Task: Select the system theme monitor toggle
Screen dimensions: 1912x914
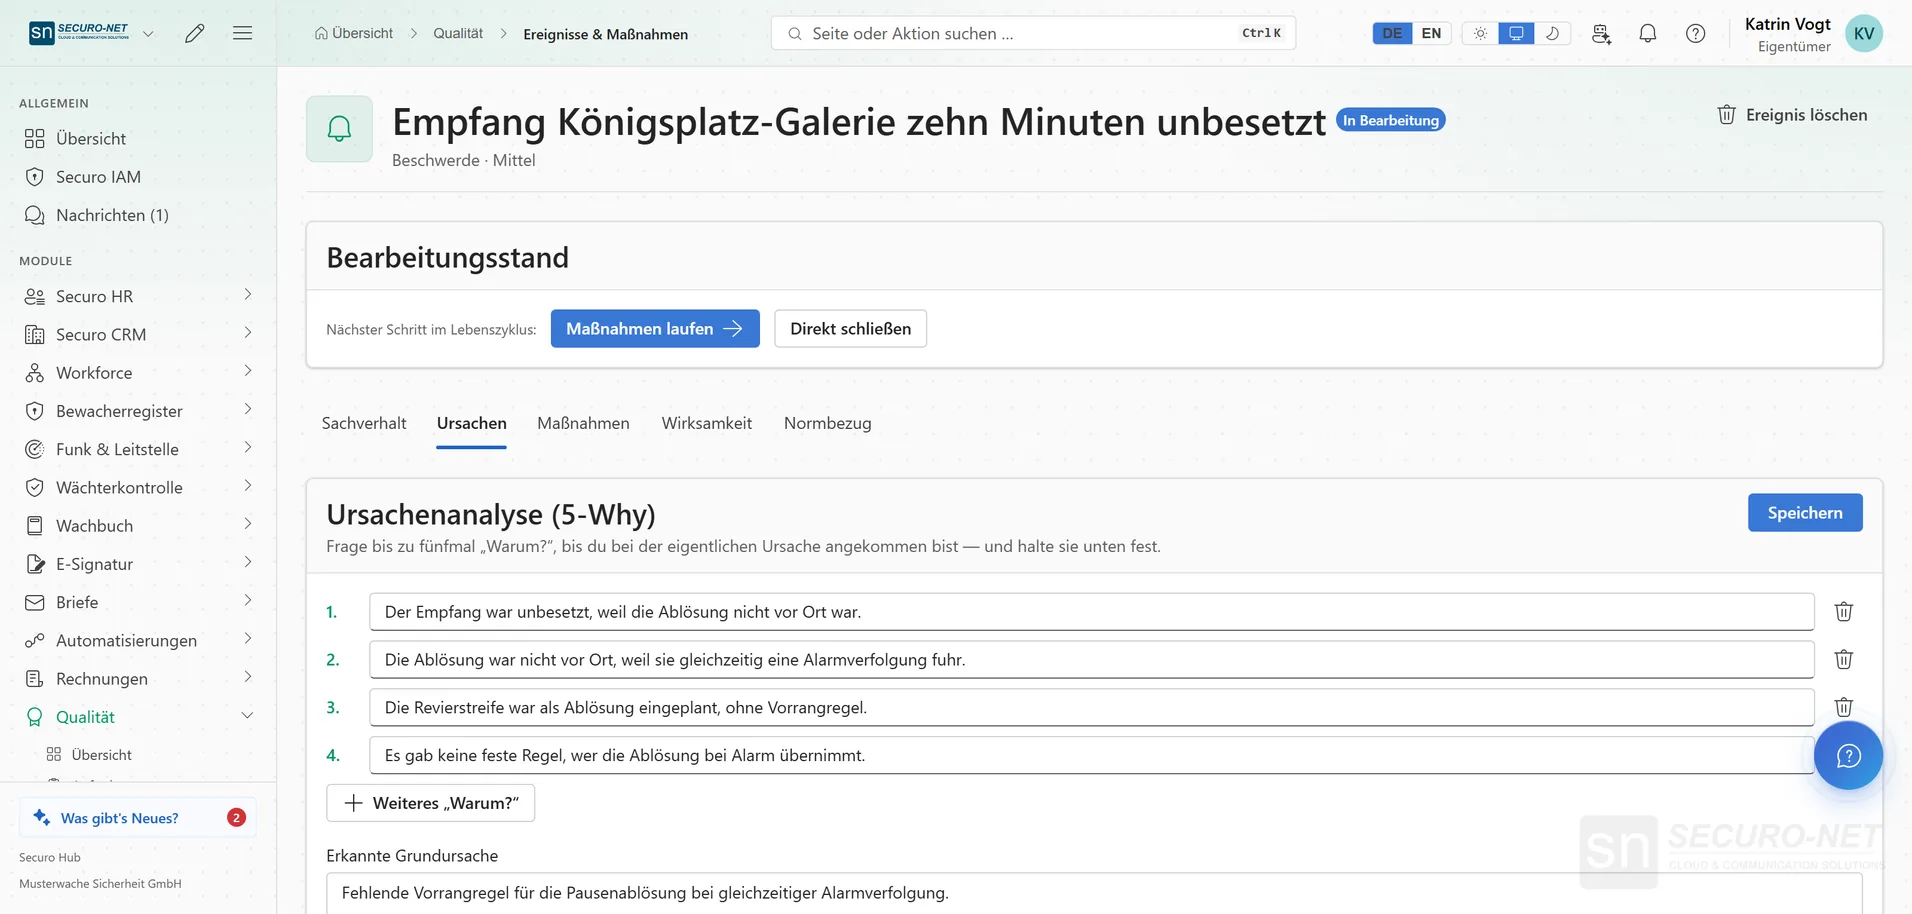Action: [x=1516, y=33]
